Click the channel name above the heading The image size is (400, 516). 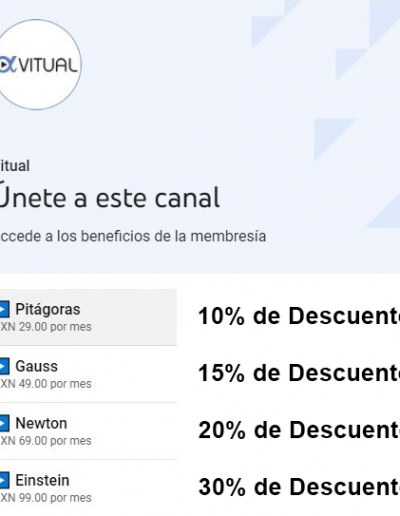click(x=15, y=166)
